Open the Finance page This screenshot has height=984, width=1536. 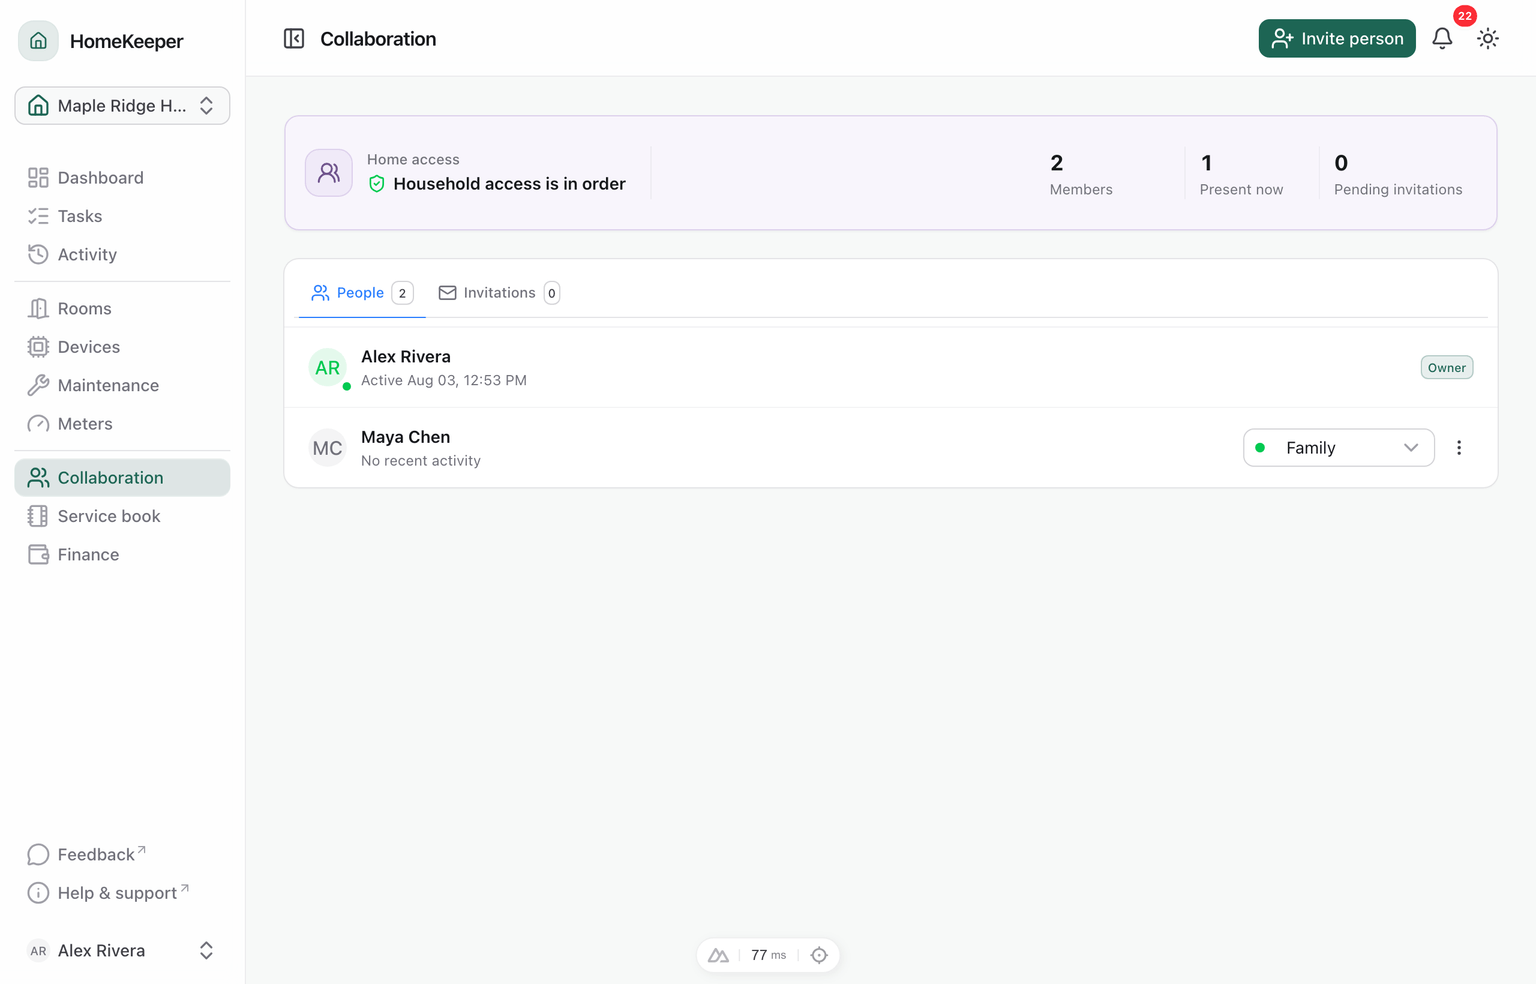122,555
